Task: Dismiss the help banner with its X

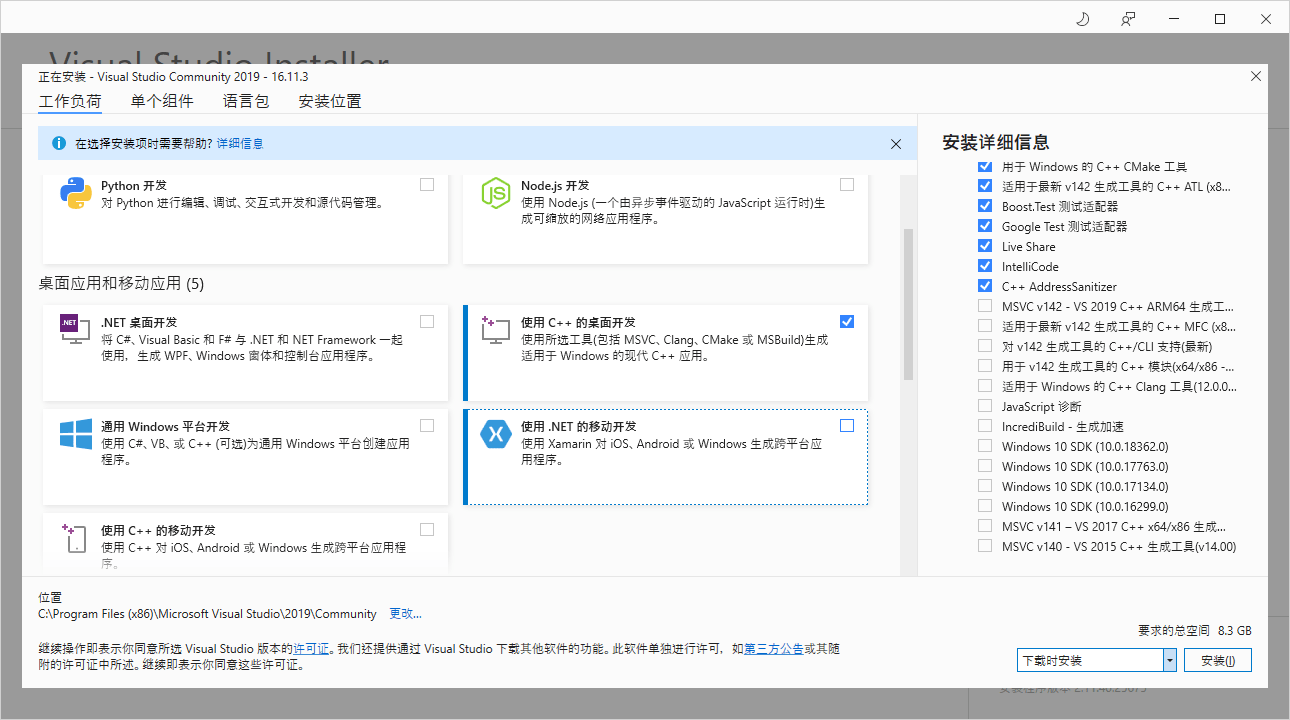Action: (x=896, y=144)
